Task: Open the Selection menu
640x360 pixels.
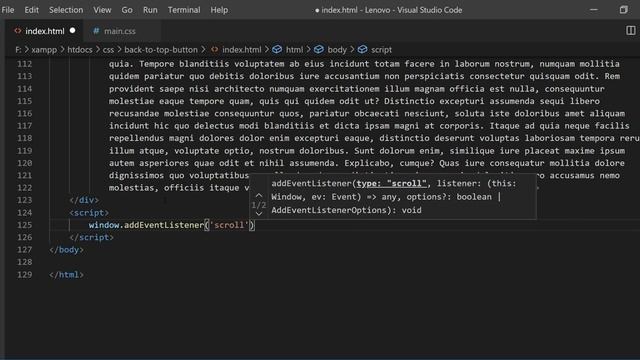Action: tap(66, 10)
